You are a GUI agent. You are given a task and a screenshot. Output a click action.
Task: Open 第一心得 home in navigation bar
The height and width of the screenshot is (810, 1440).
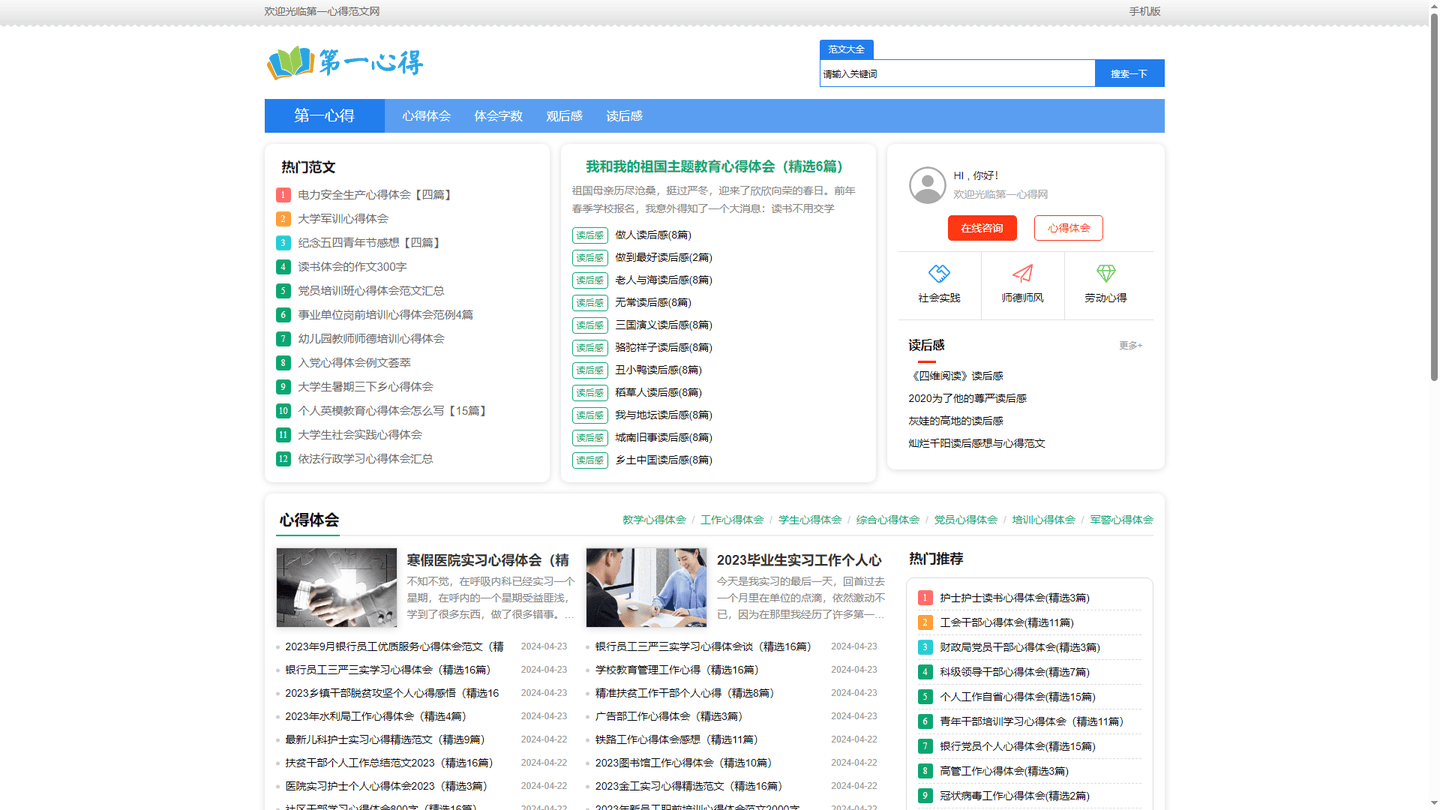coord(324,116)
